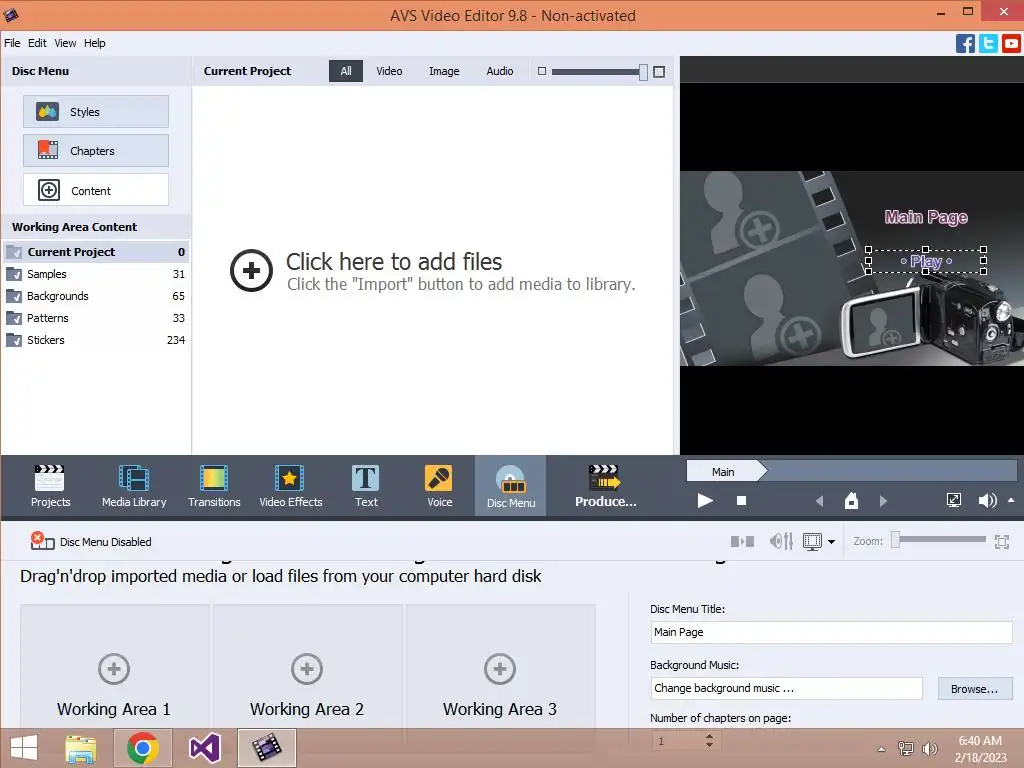Open the Voice recording tool
The height and width of the screenshot is (768, 1024).
click(x=439, y=486)
